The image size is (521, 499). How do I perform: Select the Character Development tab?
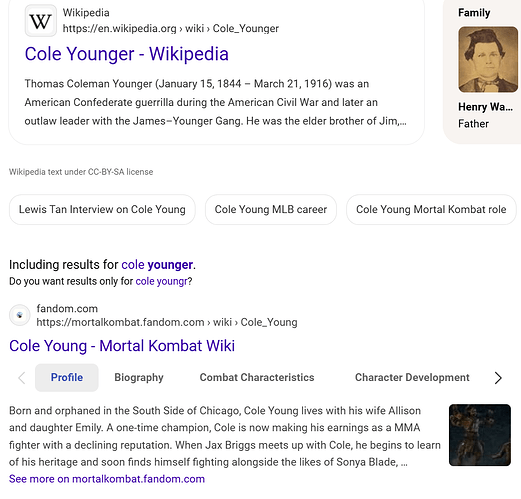[x=412, y=377]
